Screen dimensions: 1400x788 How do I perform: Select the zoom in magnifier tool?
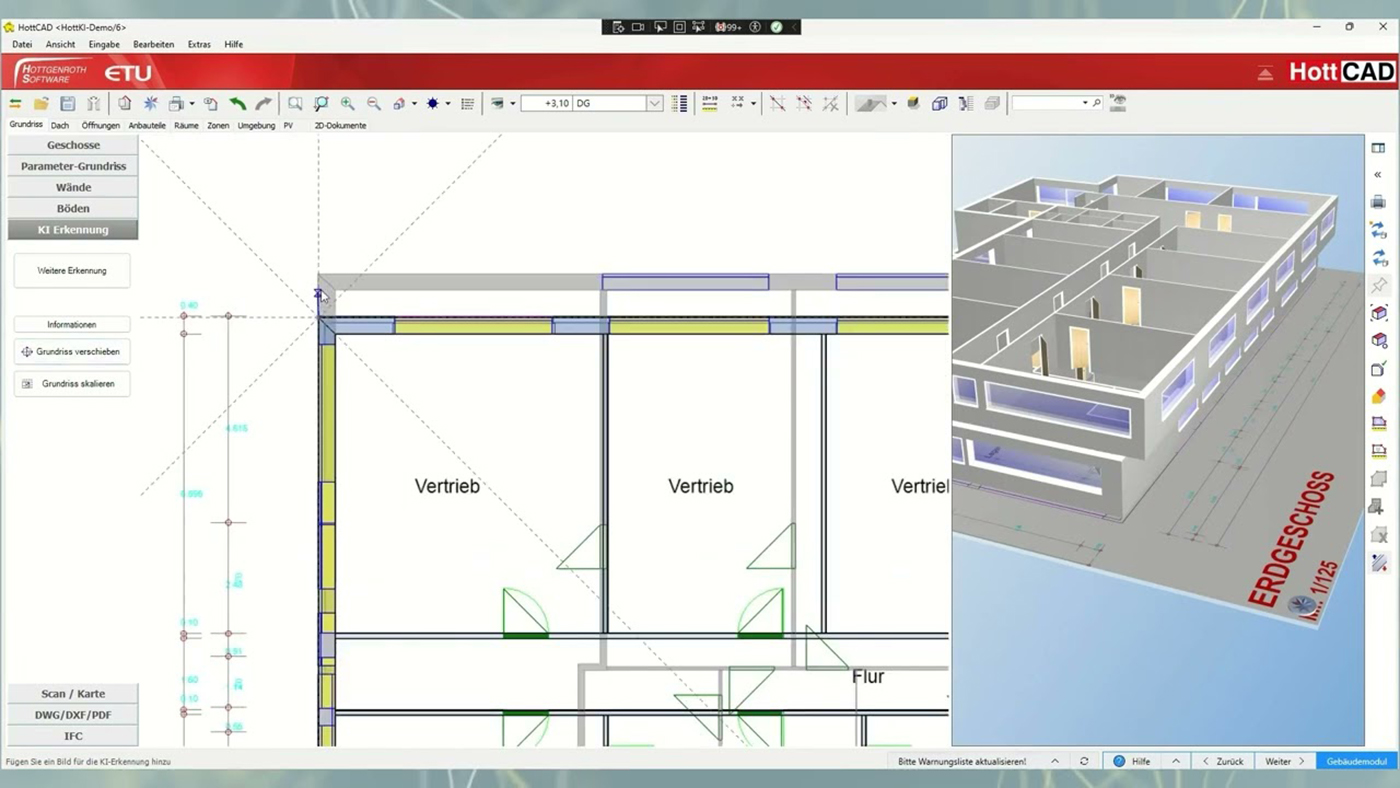[347, 103]
